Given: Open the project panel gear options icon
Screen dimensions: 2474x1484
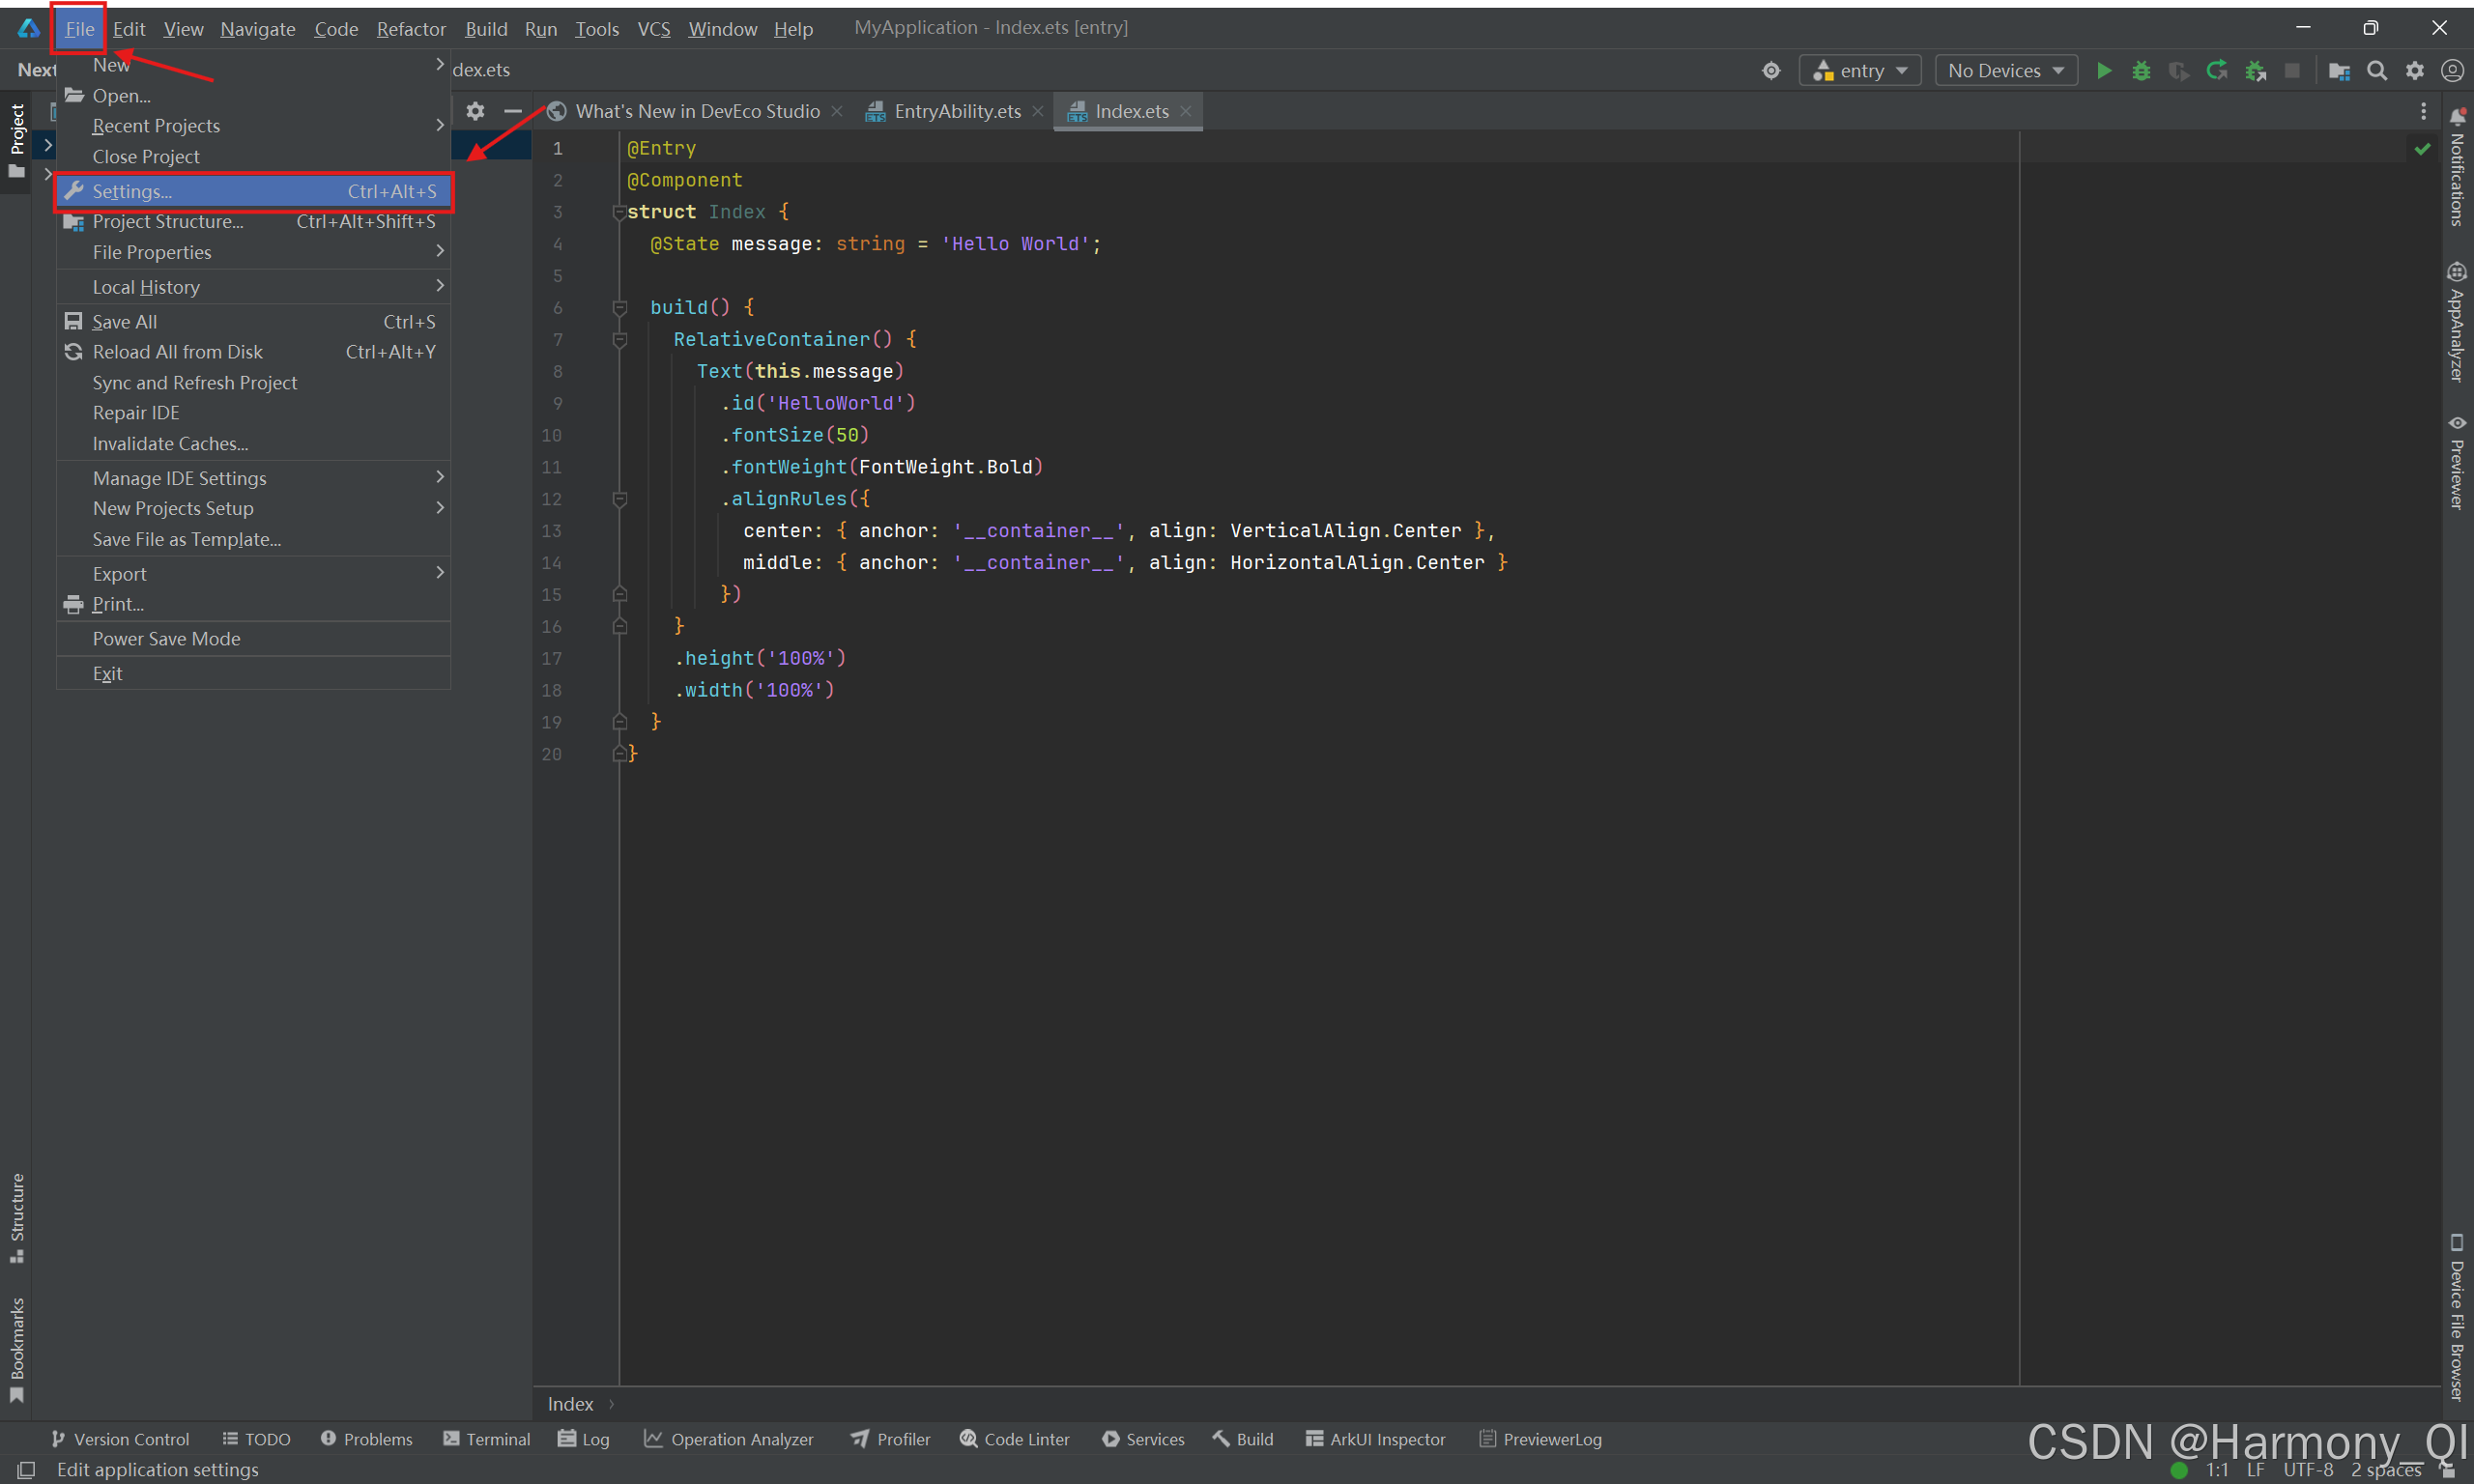Looking at the screenshot, I should (x=475, y=111).
